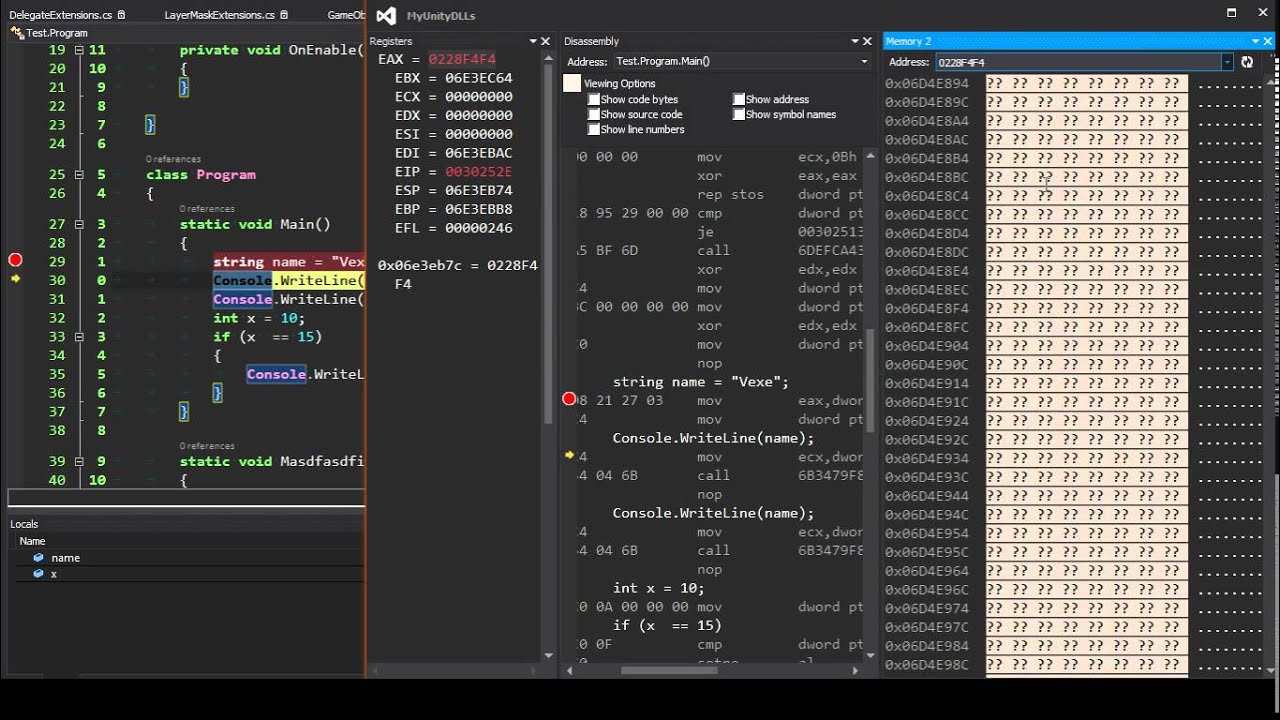Click 'if (x == 15)' line in Disassembly

667,625
